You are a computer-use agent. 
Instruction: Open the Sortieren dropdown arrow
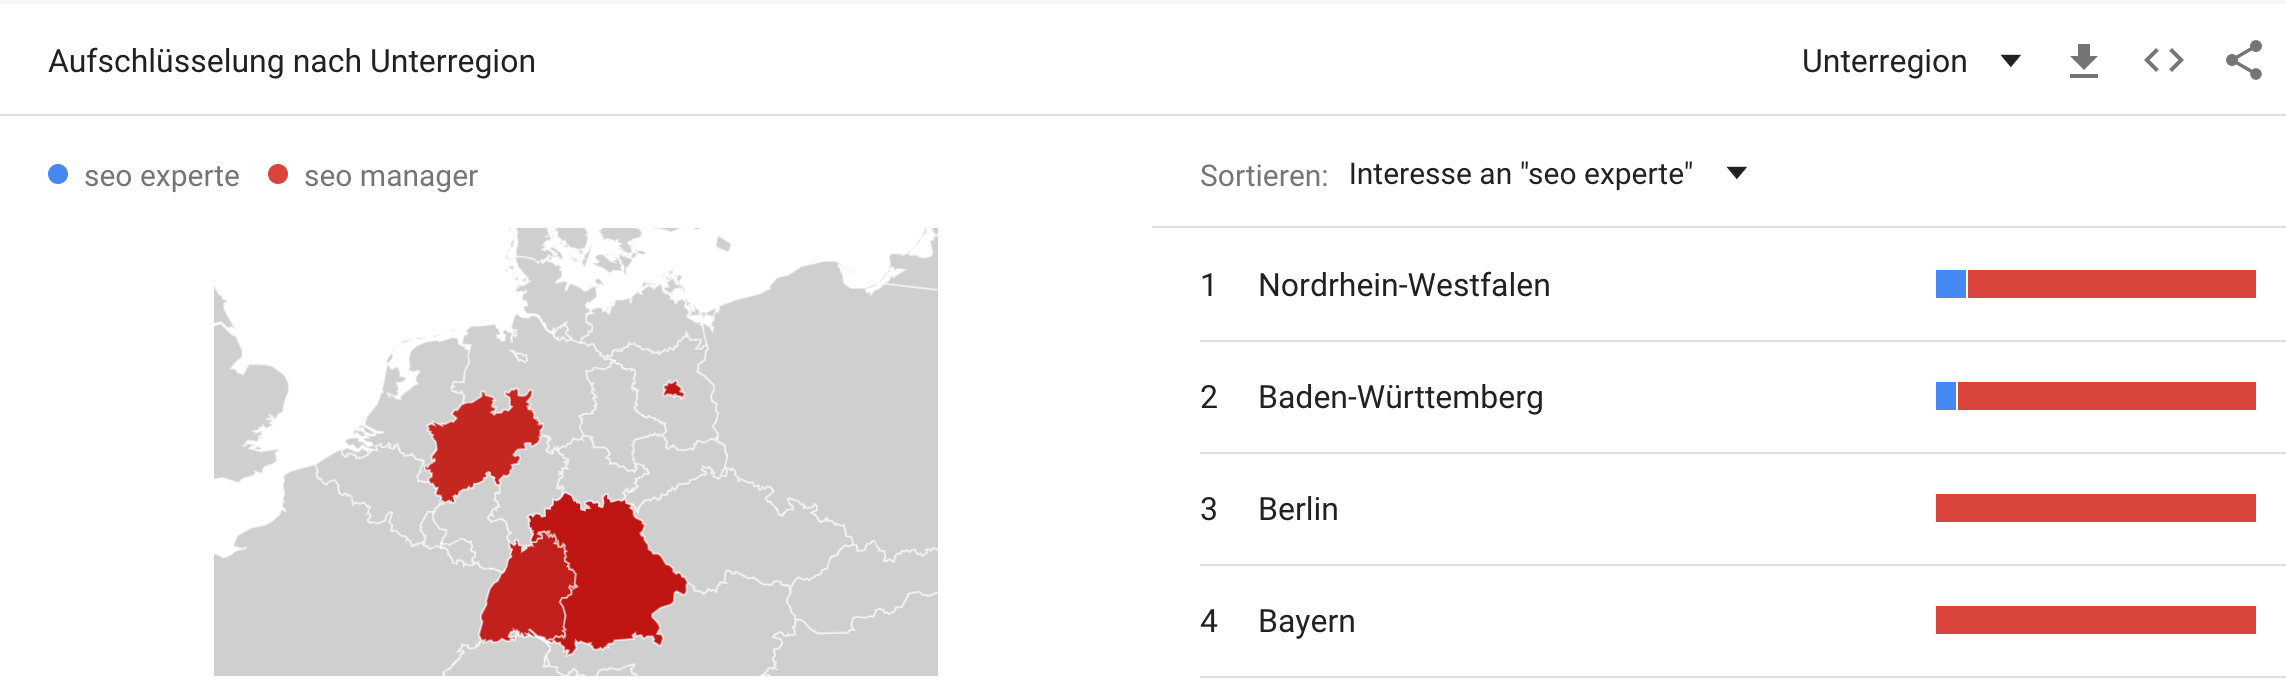point(1737,173)
